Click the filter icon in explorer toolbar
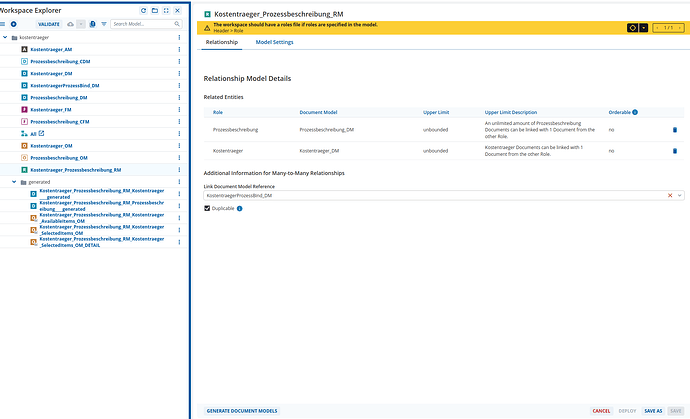690x419 pixels. click(104, 24)
